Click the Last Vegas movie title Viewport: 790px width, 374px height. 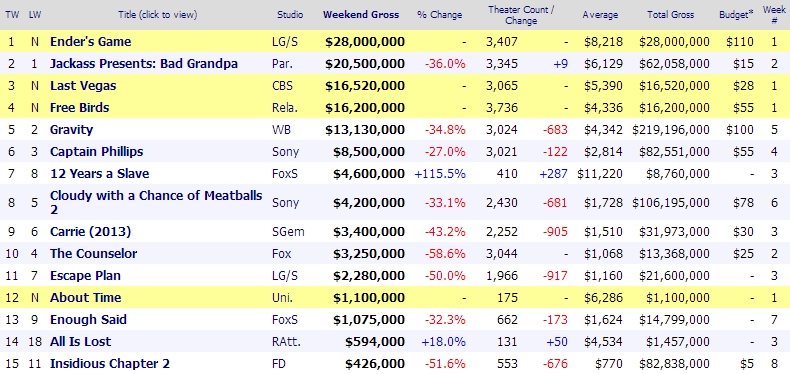click(83, 86)
